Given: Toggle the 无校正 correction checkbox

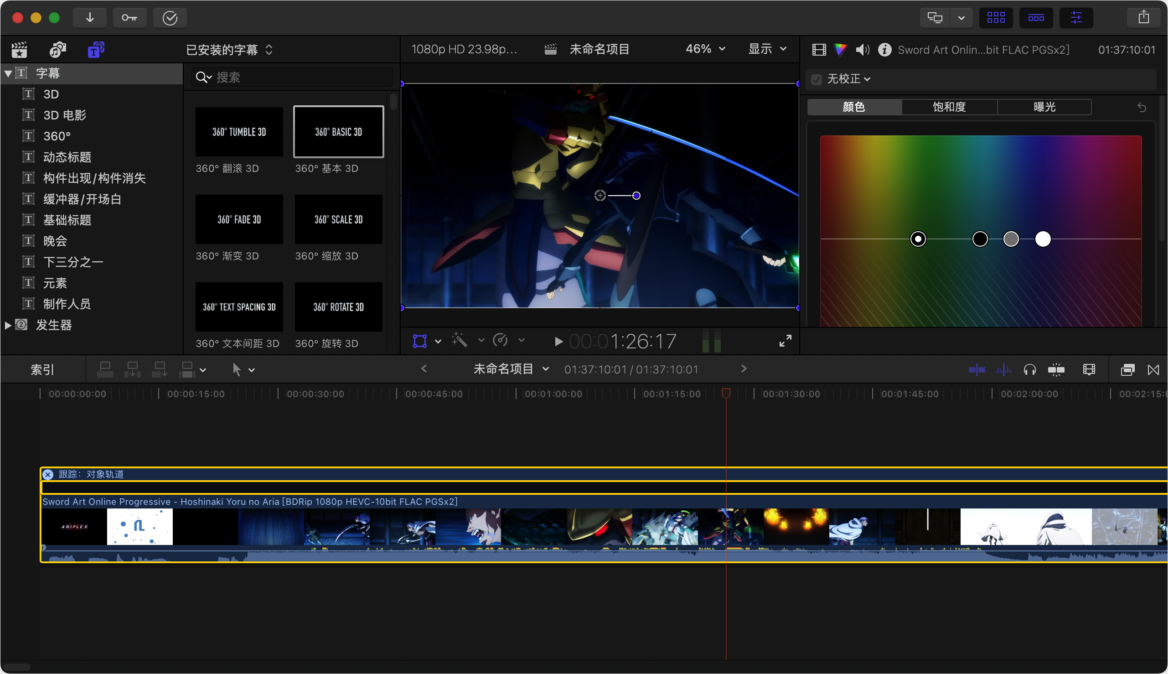Looking at the screenshot, I should [x=816, y=79].
